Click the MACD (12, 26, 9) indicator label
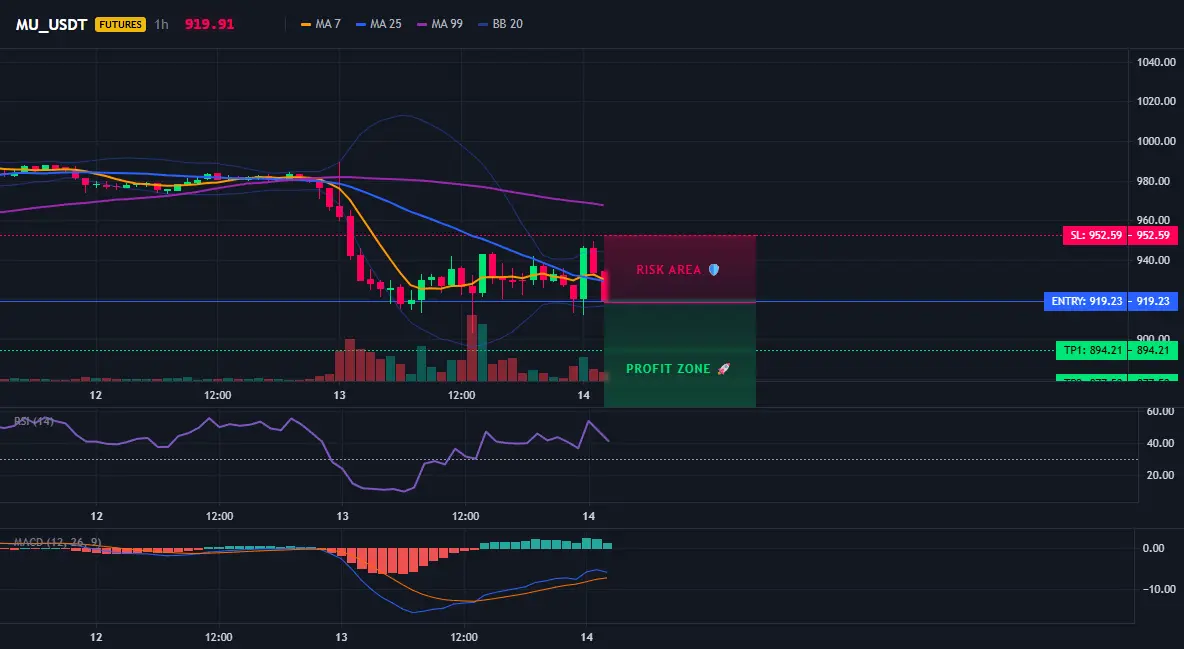 click(57, 542)
